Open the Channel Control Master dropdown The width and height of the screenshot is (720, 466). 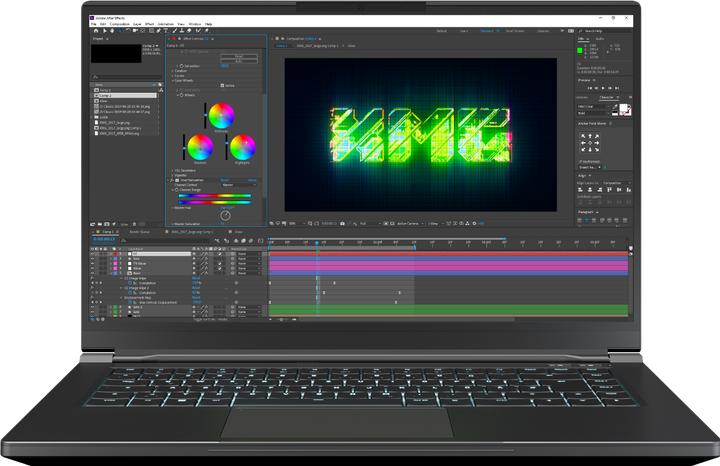238,185
